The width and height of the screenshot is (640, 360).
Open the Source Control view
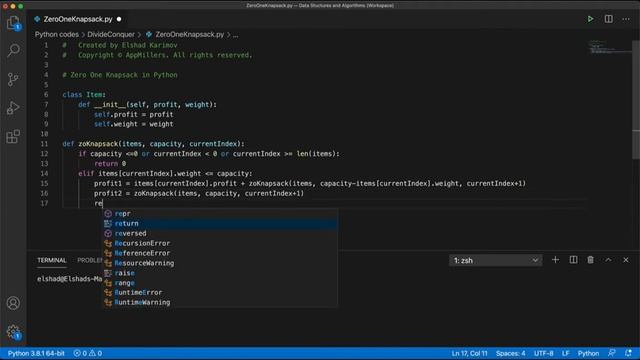(13, 79)
